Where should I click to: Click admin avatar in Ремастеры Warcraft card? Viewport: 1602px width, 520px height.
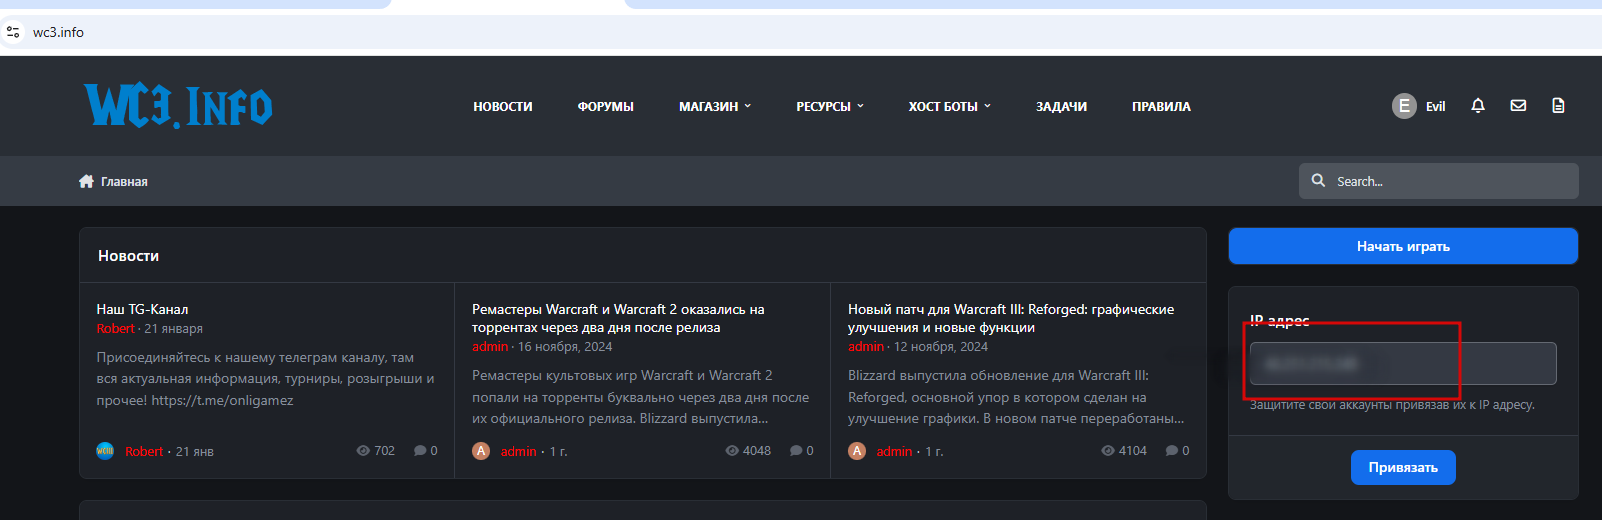481,451
